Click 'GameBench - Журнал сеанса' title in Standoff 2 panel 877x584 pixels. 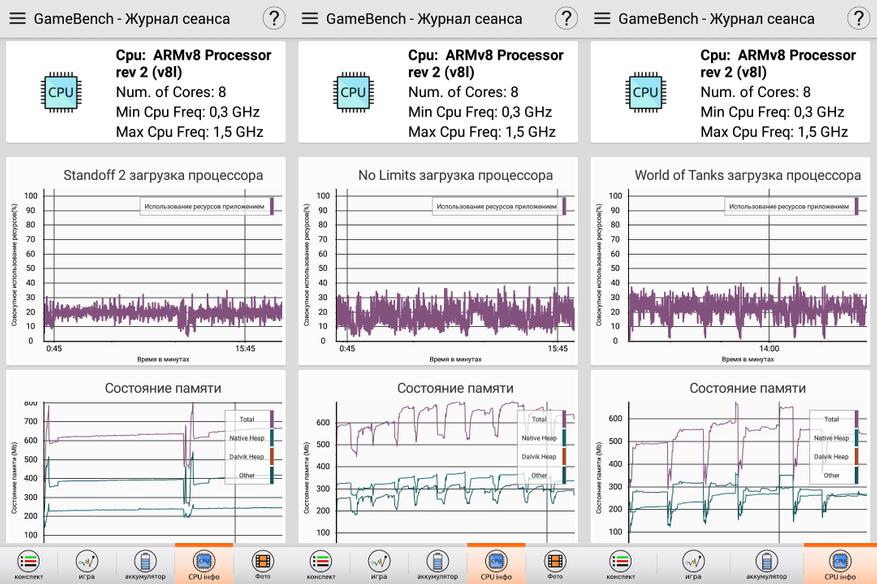(131, 19)
